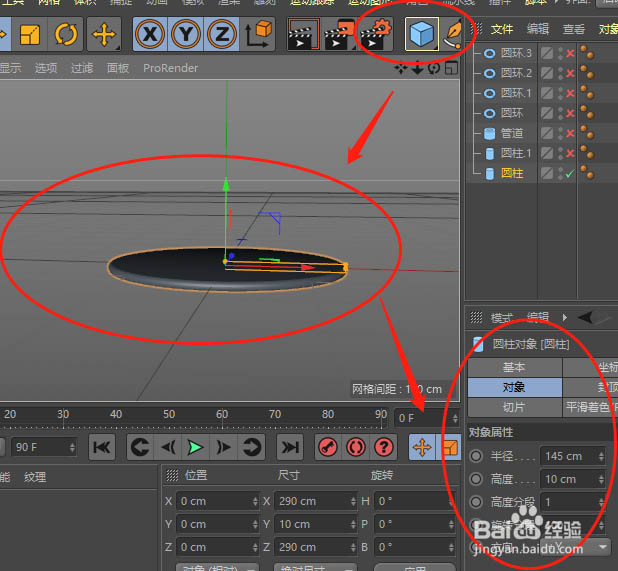Viewport: 618px width, 571px height.
Task: Open object manager 查看 menu
Action: point(573,29)
